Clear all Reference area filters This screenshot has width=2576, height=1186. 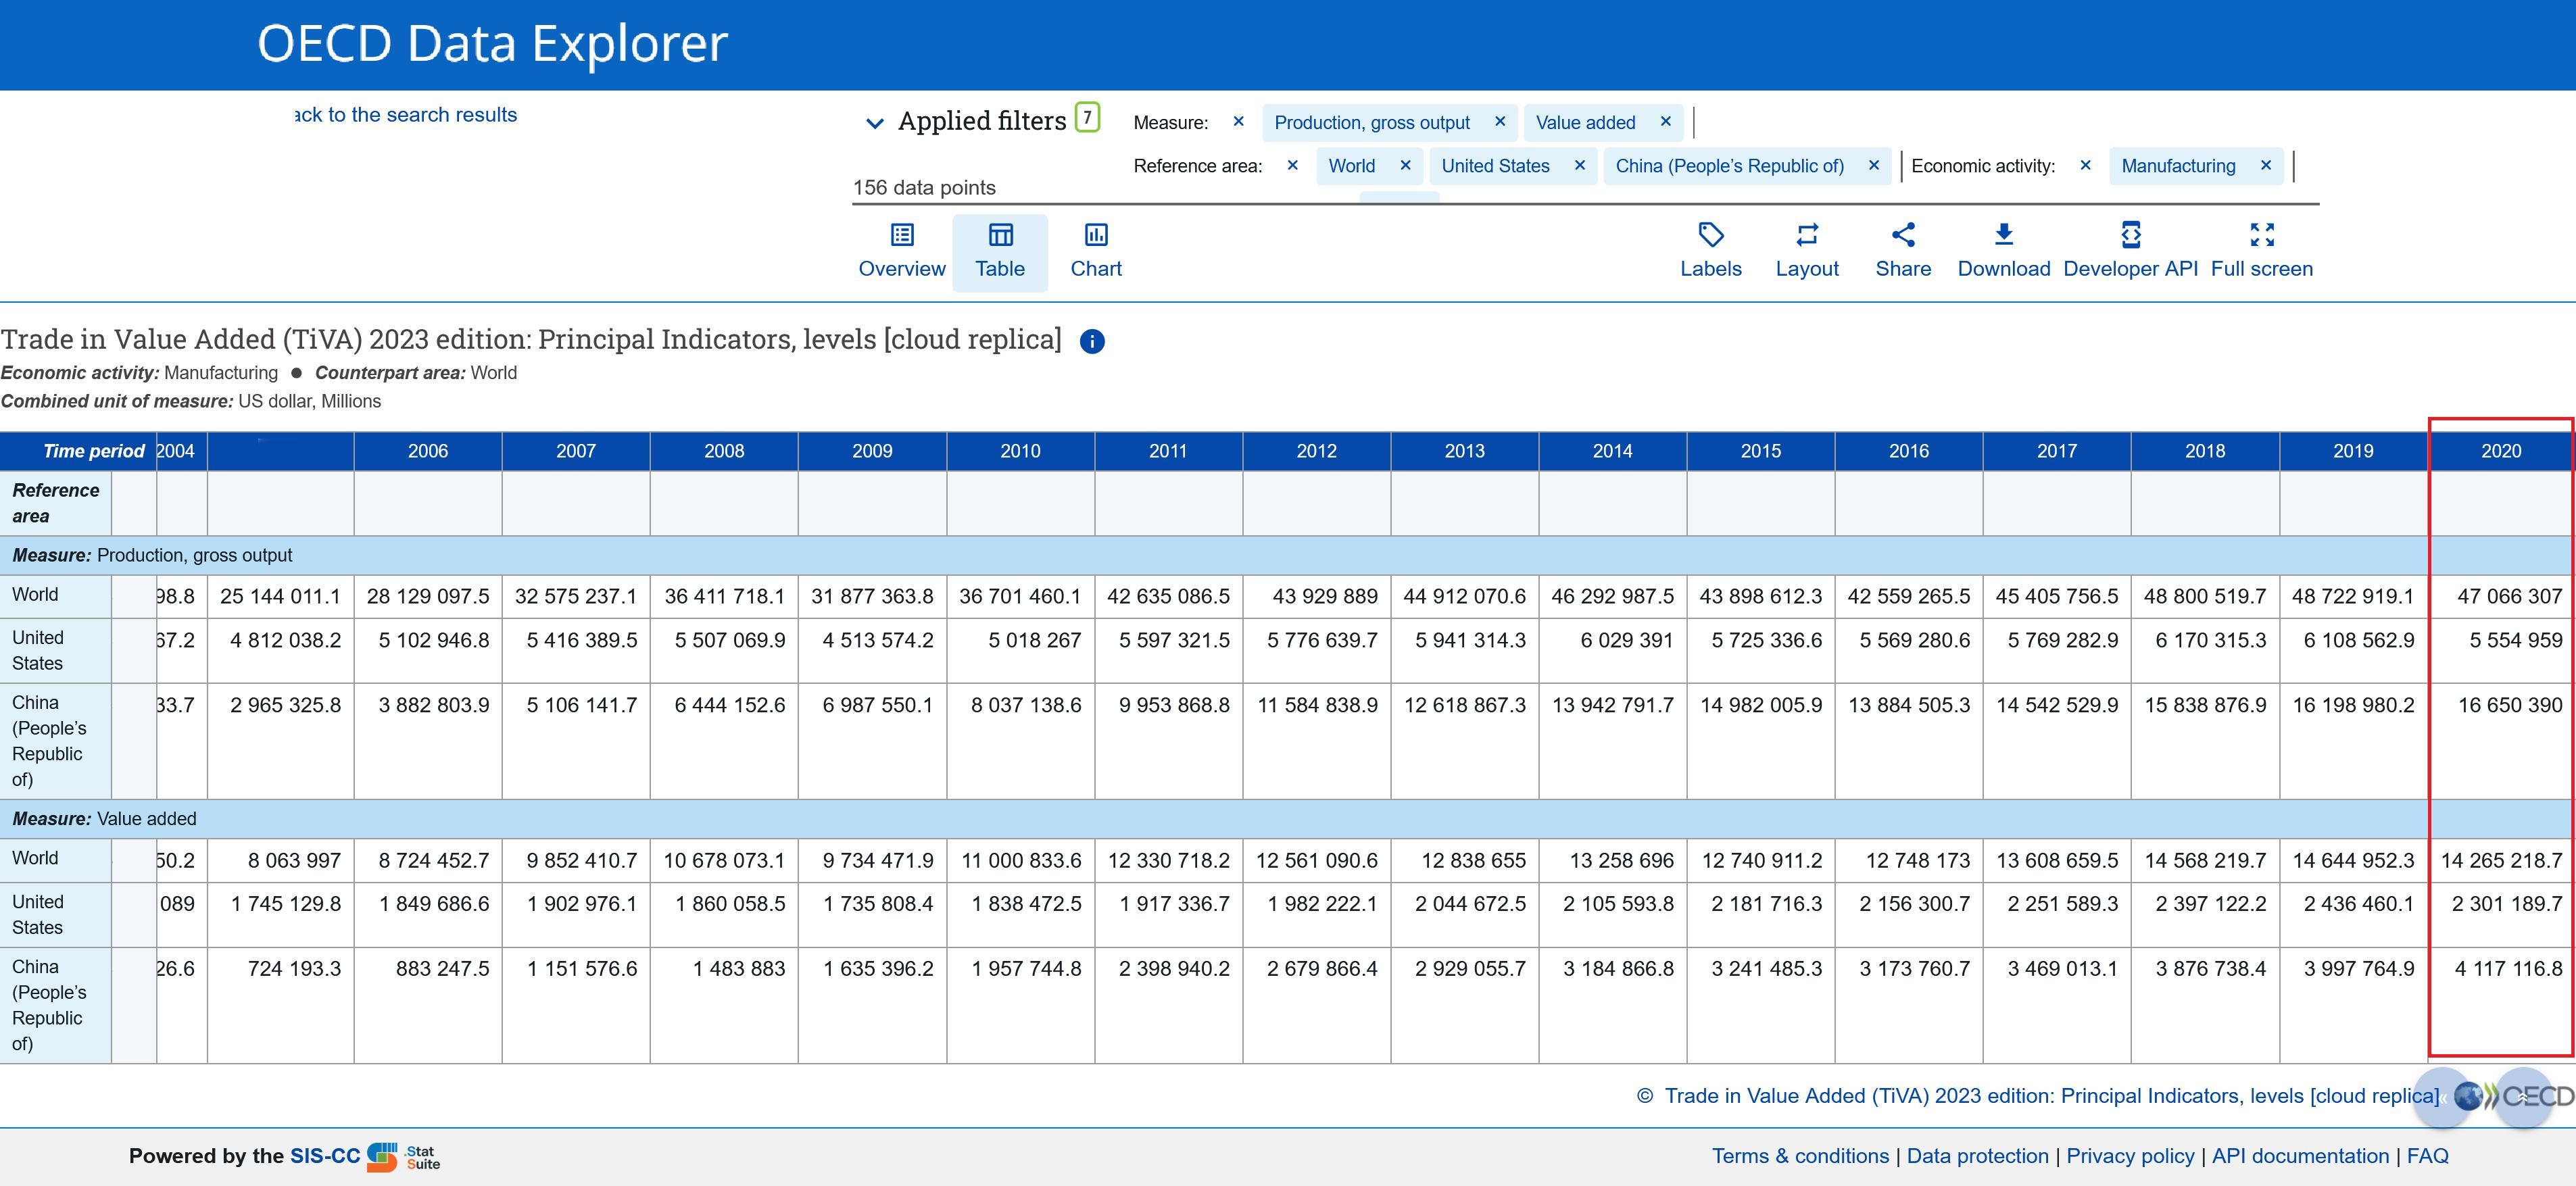point(1292,165)
